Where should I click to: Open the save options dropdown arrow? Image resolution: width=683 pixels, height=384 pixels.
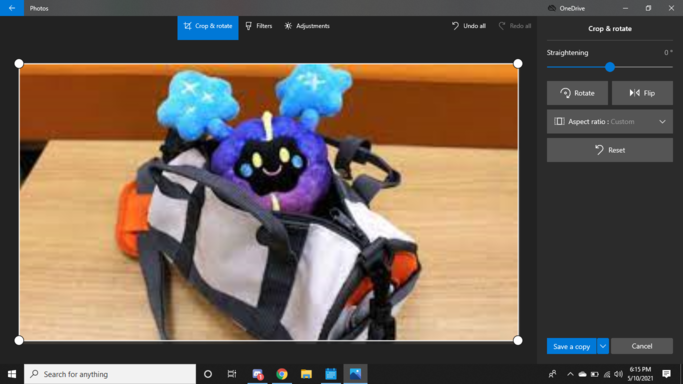[603, 347]
